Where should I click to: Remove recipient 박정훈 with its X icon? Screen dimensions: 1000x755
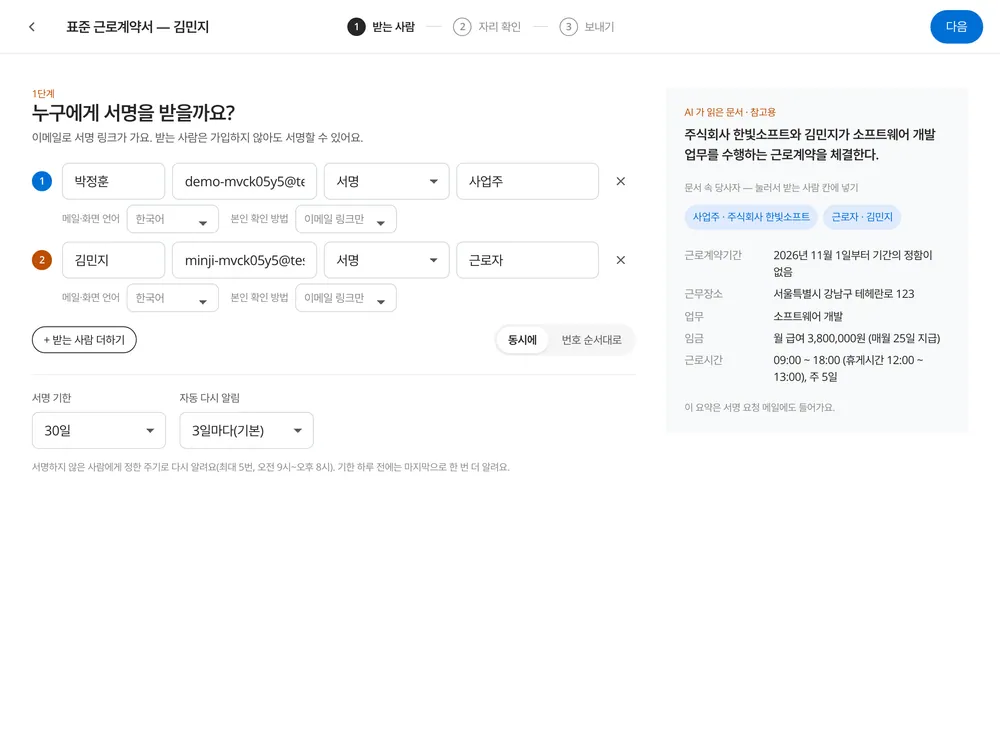621,181
